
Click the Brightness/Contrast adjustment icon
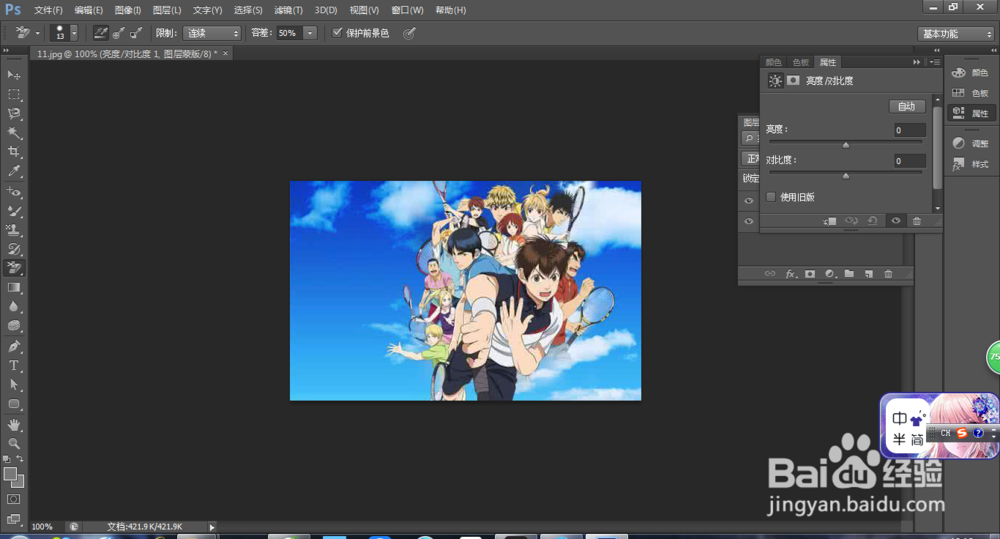pos(775,80)
